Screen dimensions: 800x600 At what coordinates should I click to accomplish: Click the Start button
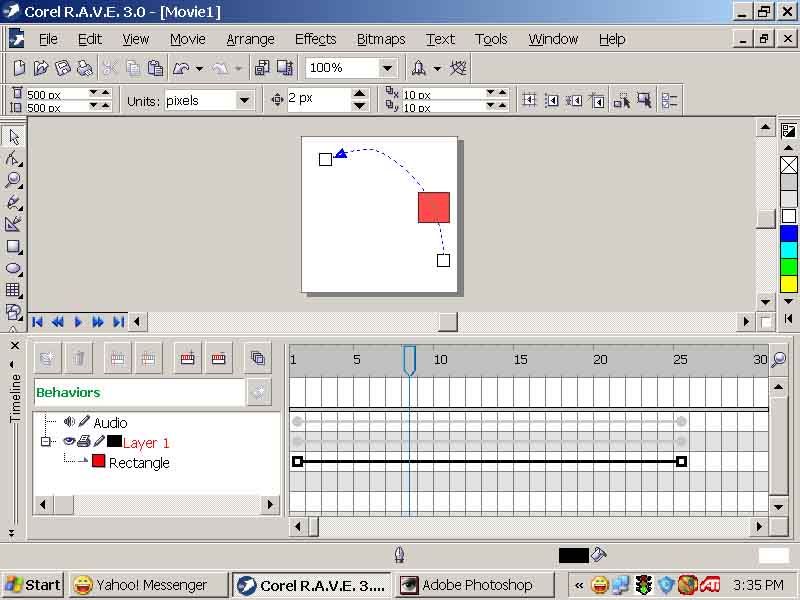33,585
